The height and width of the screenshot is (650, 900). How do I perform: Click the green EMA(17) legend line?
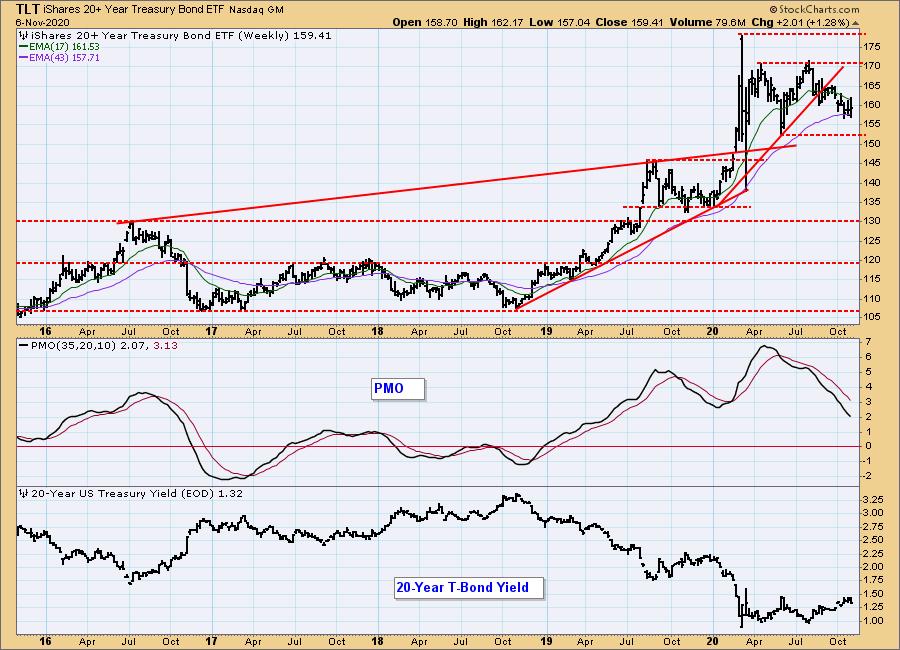point(23,47)
